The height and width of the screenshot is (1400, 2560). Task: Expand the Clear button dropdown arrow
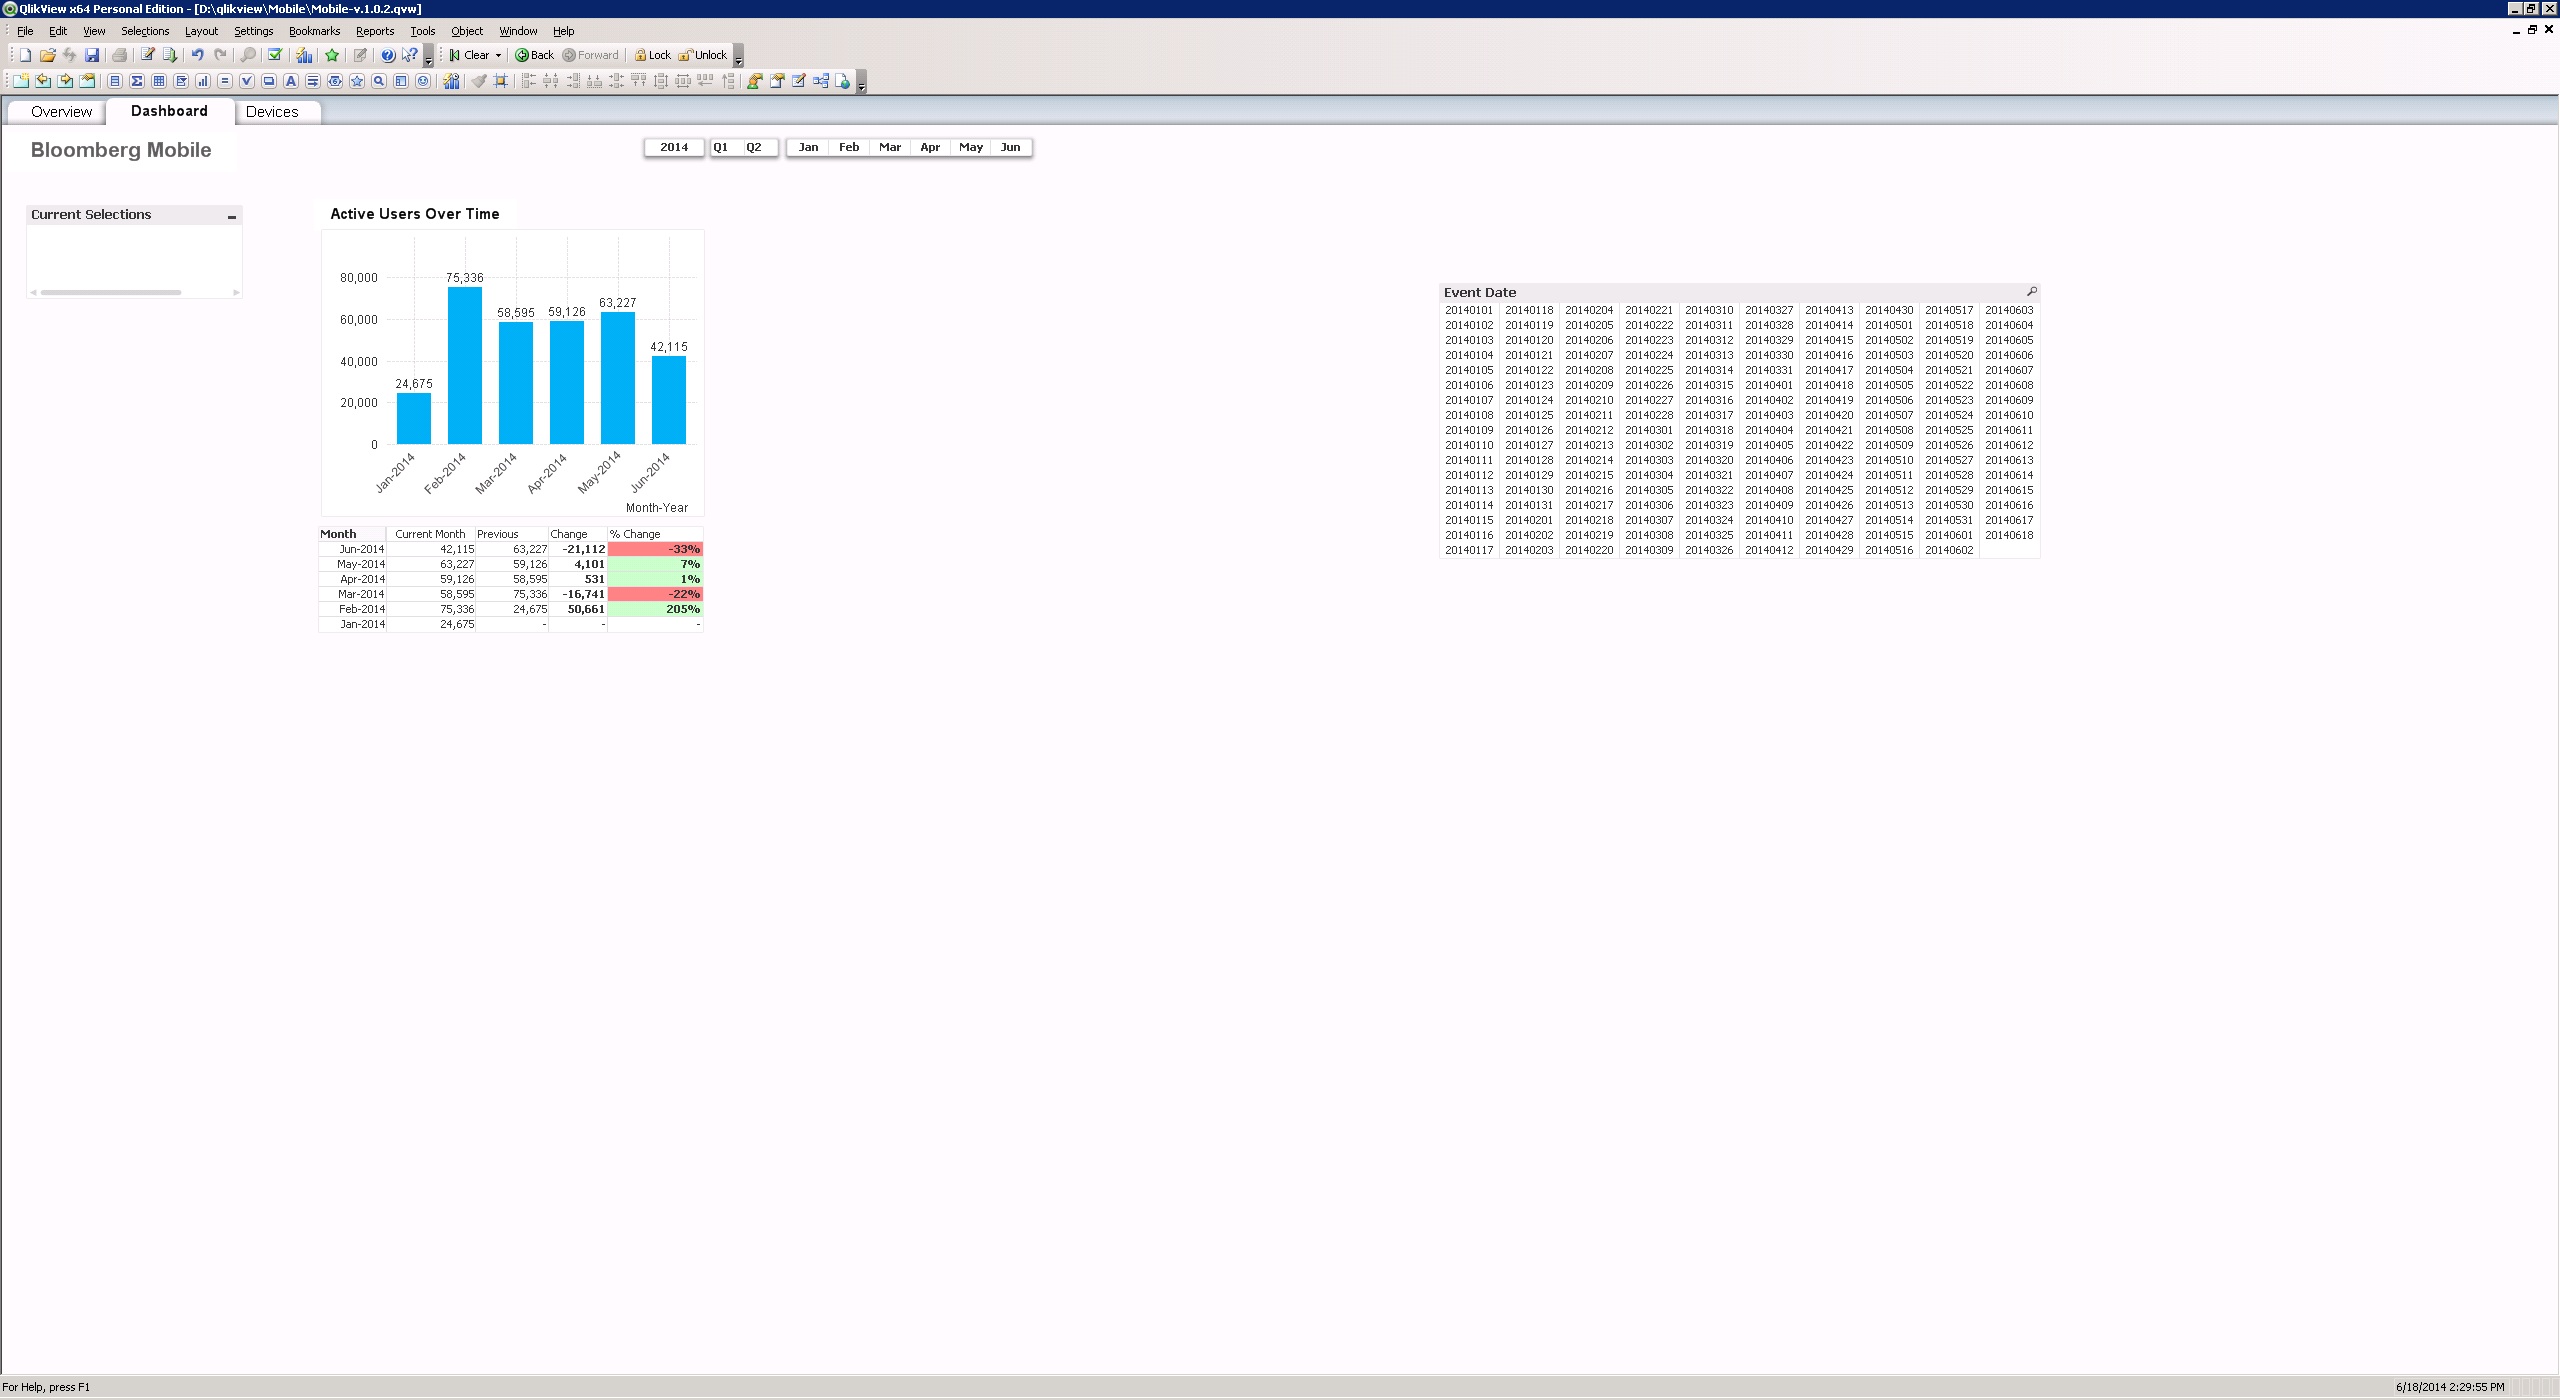[x=498, y=55]
